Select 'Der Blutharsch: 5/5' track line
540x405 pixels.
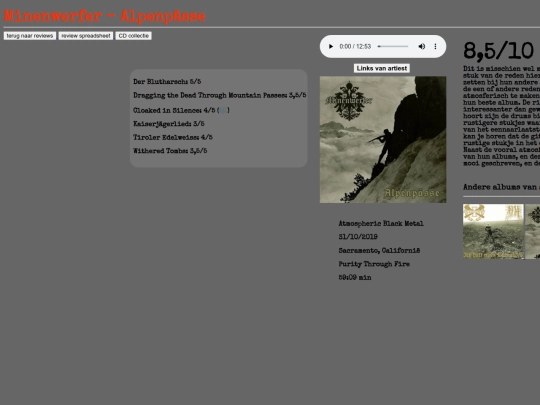tap(167, 82)
